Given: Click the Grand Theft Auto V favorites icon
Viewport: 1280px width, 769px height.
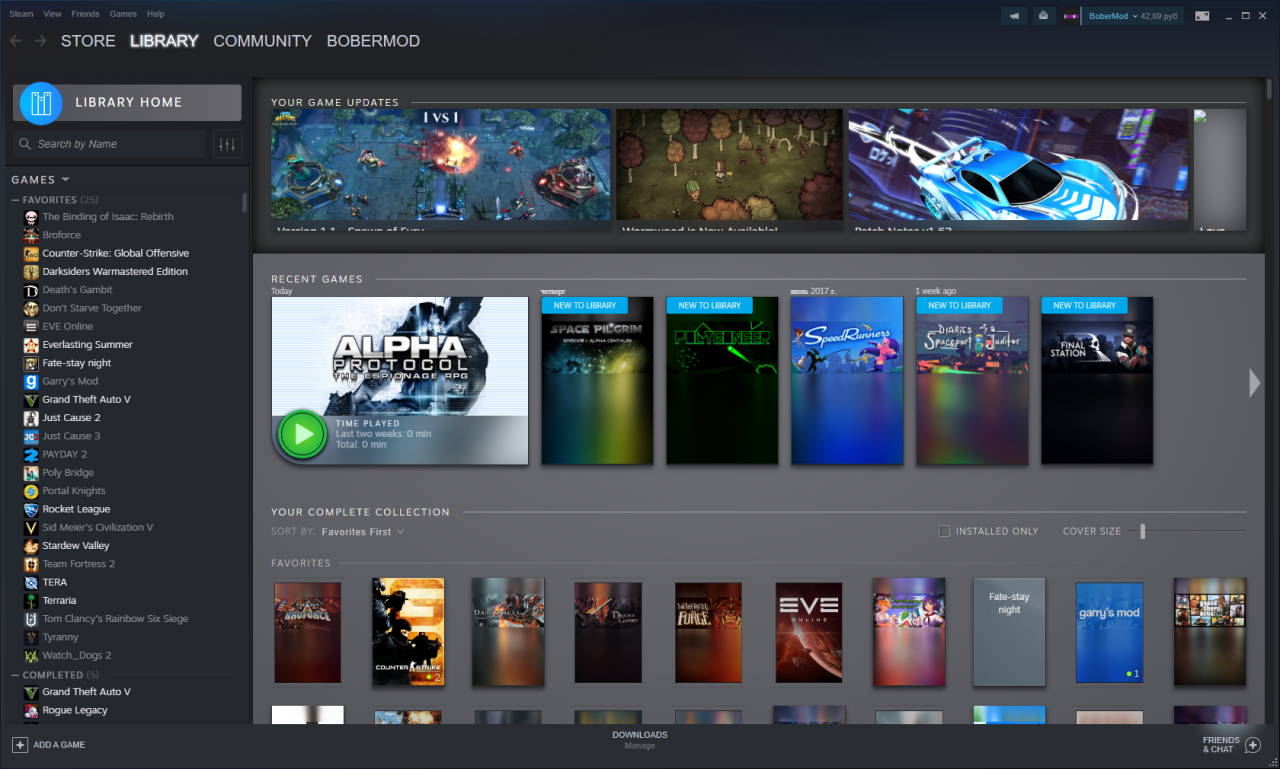Looking at the screenshot, I should [32, 399].
